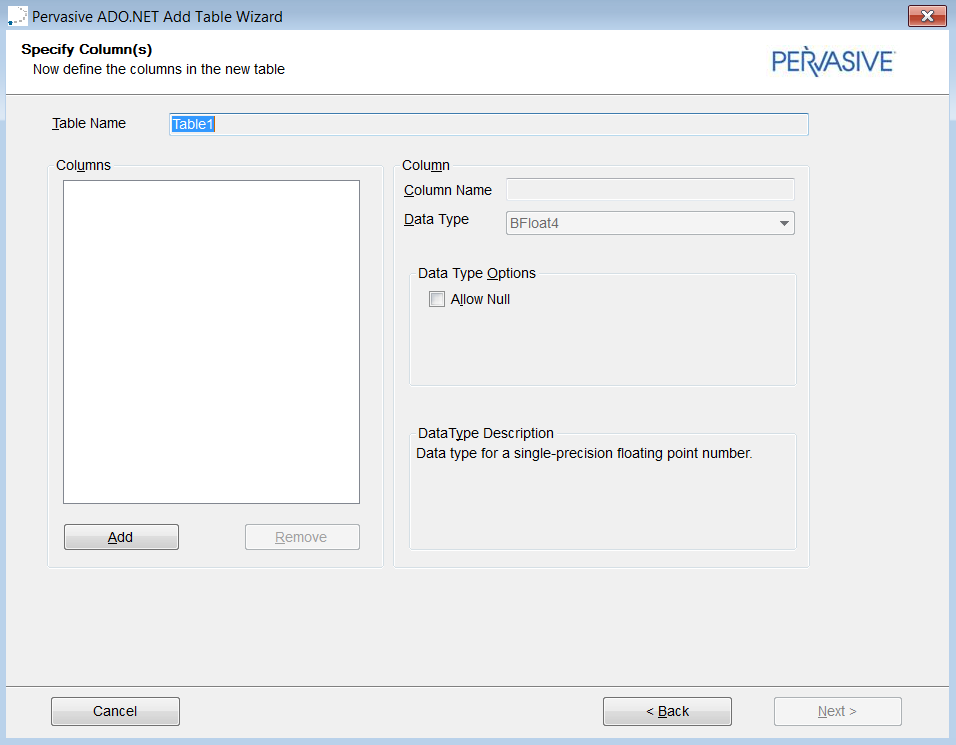Expand the Data Type dropdown arrow
The width and height of the screenshot is (956, 745).
[784, 223]
